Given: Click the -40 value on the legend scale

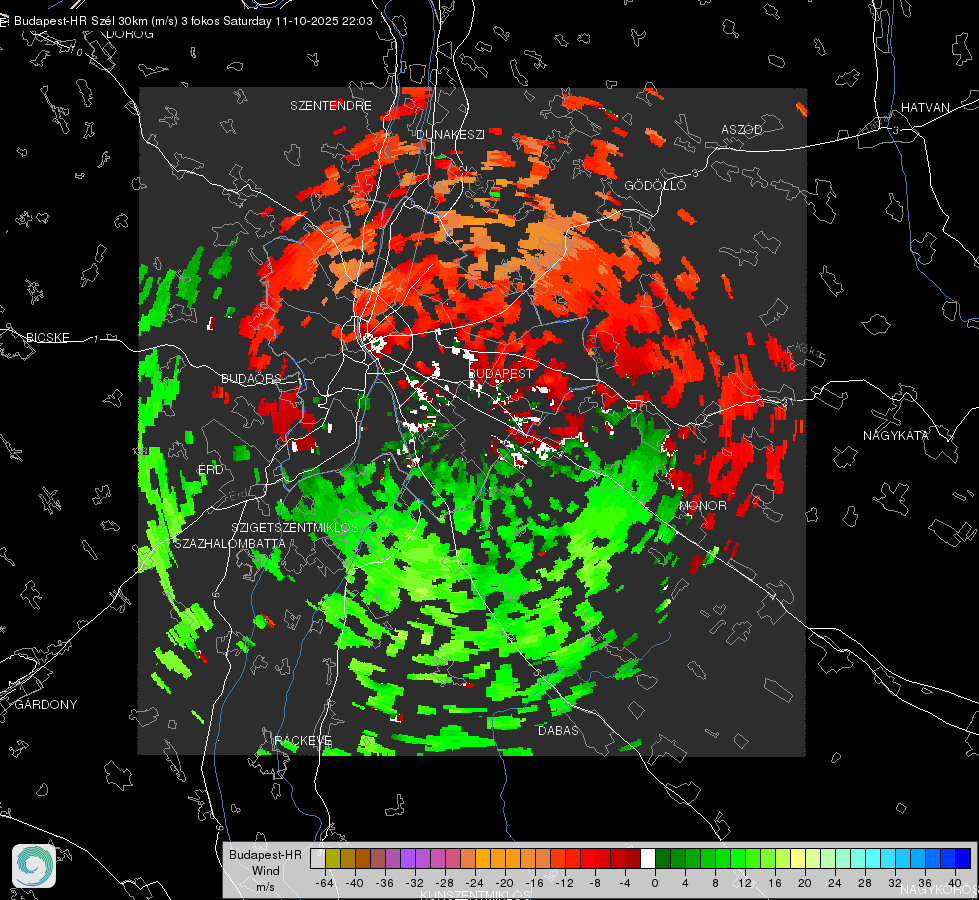Looking at the screenshot, I should (x=354, y=883).
